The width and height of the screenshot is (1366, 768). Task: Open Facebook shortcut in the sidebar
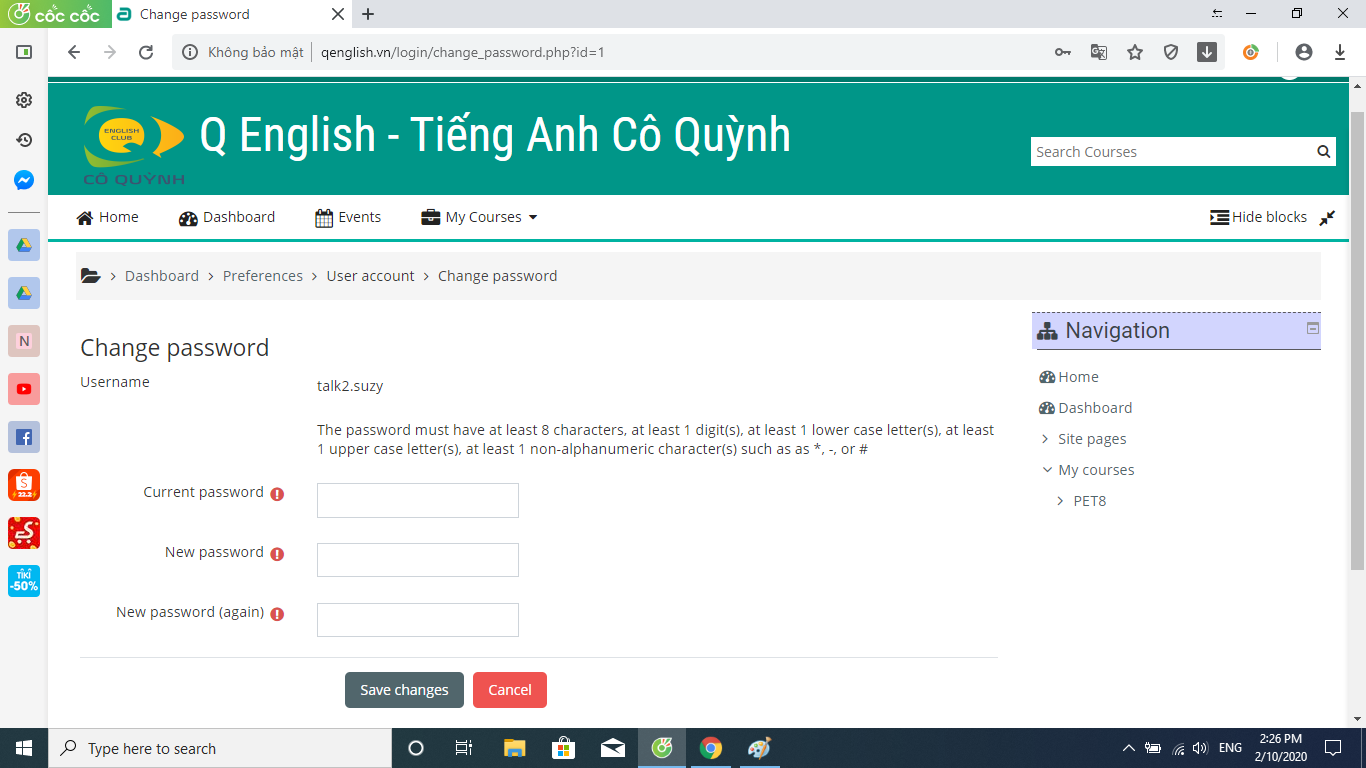tap(24, 437)
